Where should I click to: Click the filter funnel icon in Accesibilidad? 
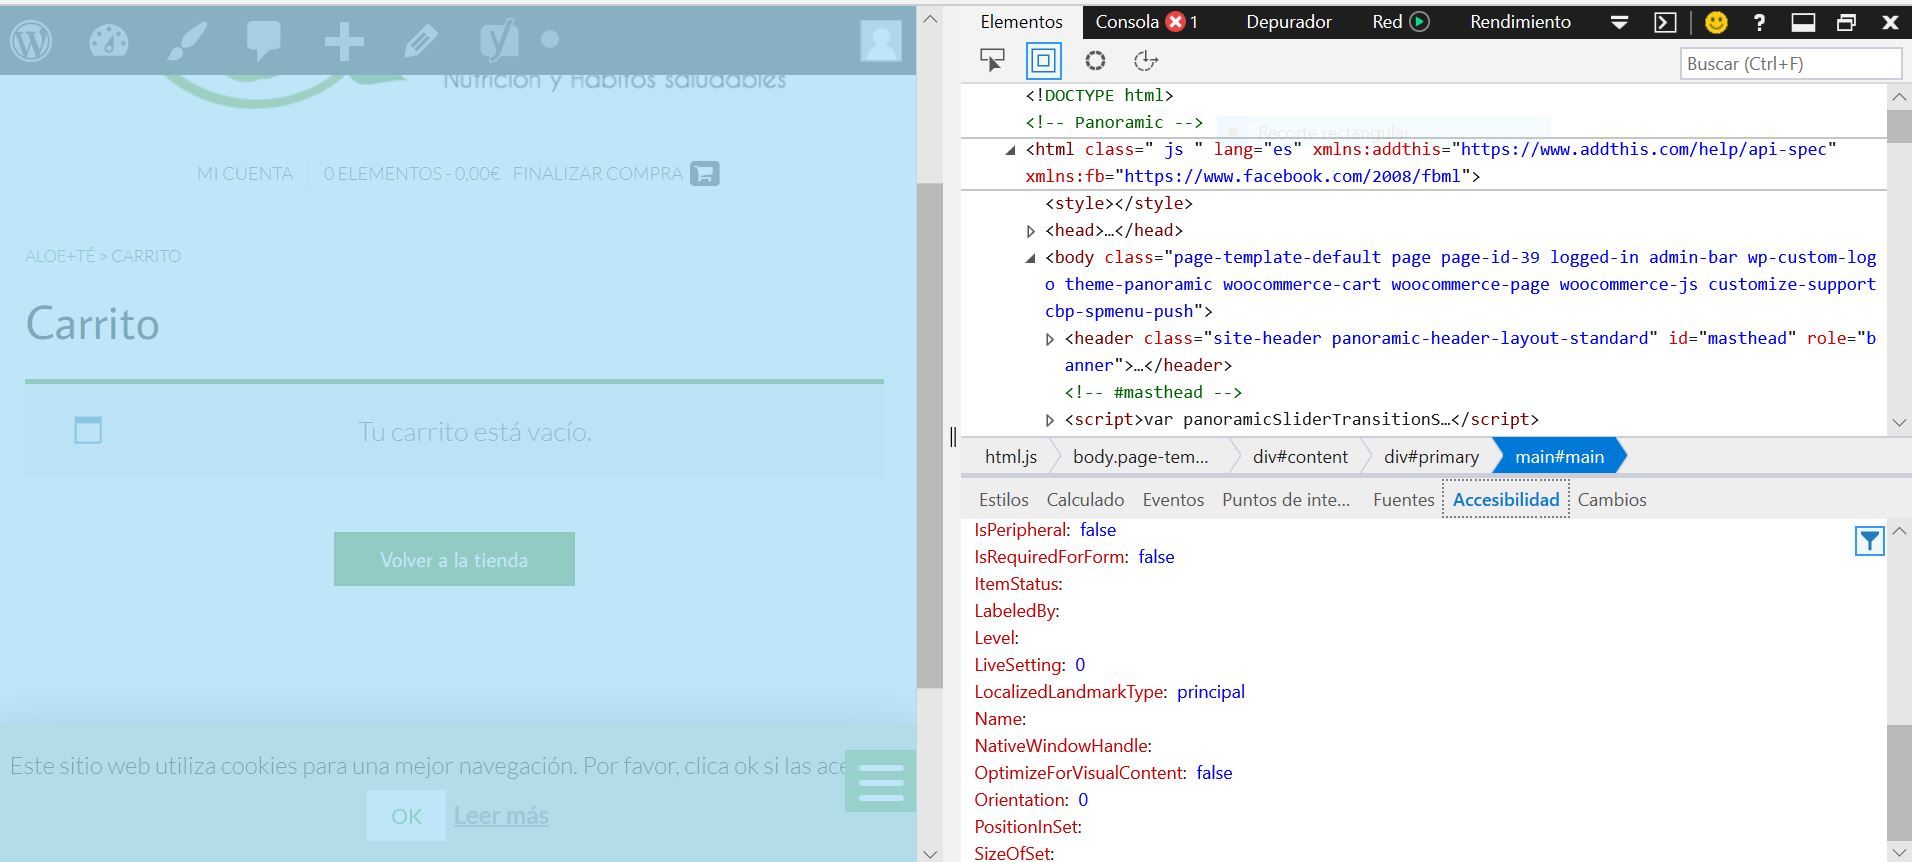[x=1869, y=541]
